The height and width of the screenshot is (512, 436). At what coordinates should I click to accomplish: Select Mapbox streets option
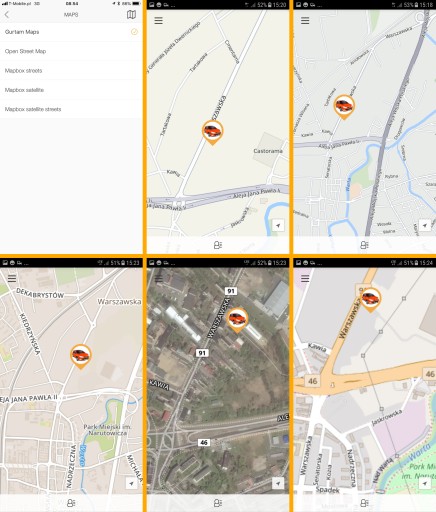pos(71,71)
